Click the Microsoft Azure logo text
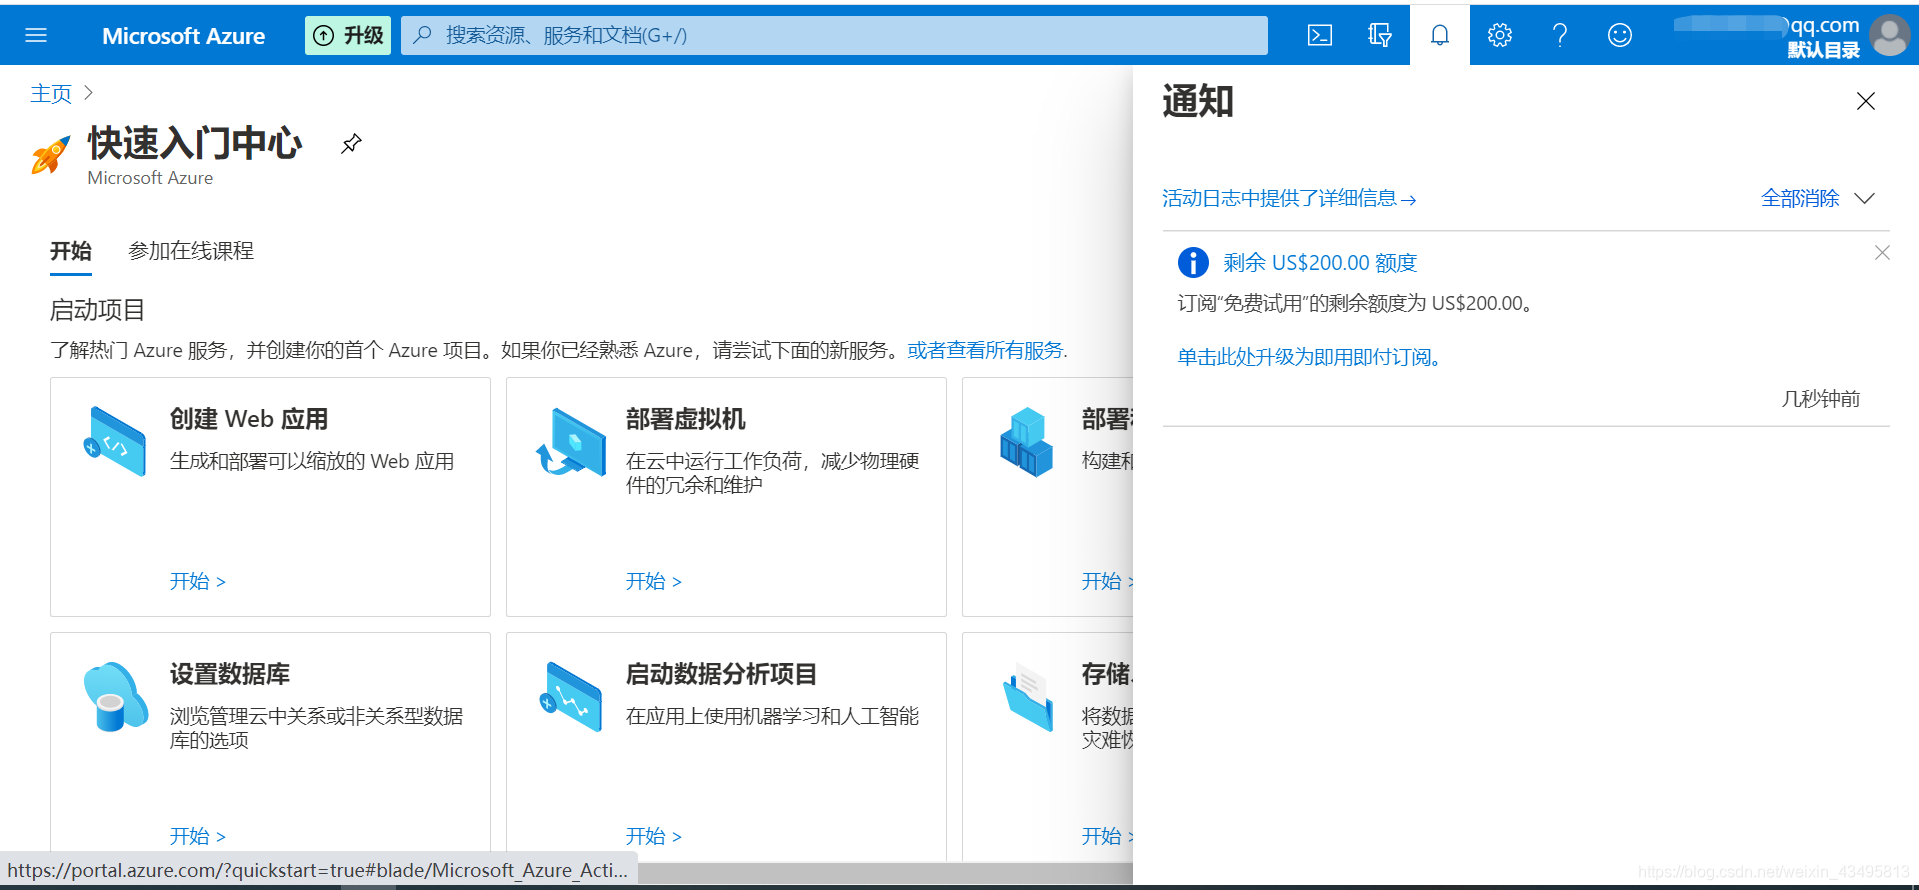The height and width of the screenshot is (890, 1919). 184,36
